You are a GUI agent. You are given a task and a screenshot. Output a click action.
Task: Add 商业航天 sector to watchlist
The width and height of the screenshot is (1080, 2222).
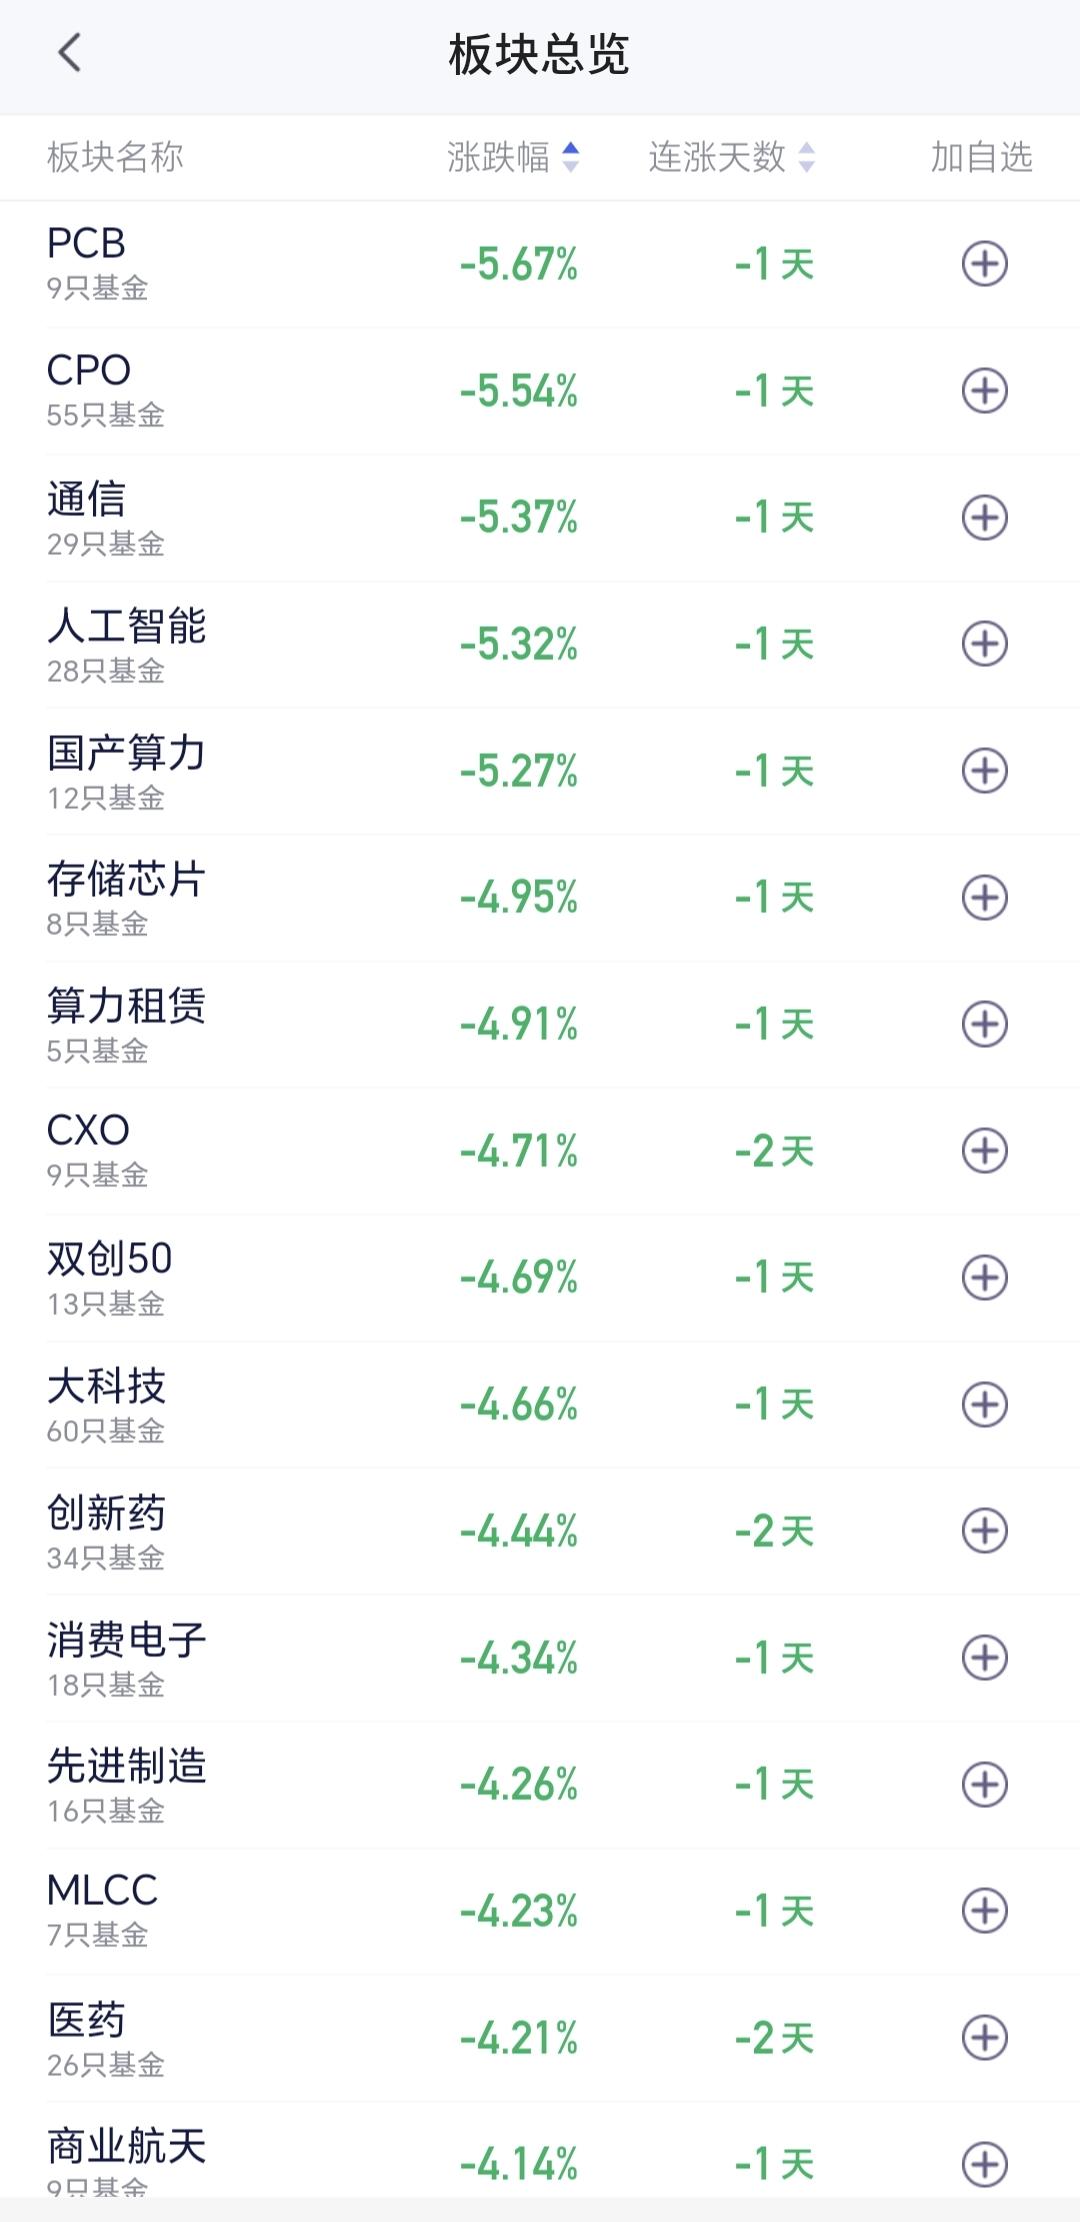coord(984,2164)
